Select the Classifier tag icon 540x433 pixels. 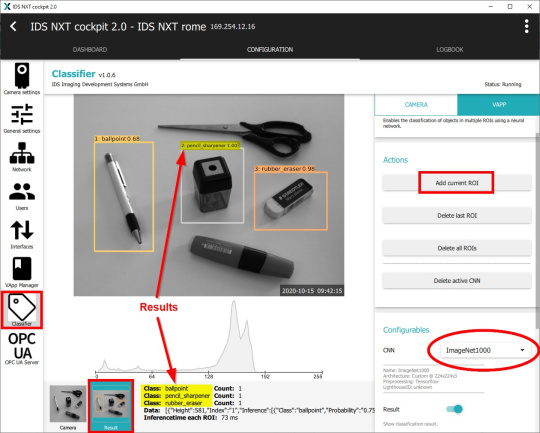(22, 310)
